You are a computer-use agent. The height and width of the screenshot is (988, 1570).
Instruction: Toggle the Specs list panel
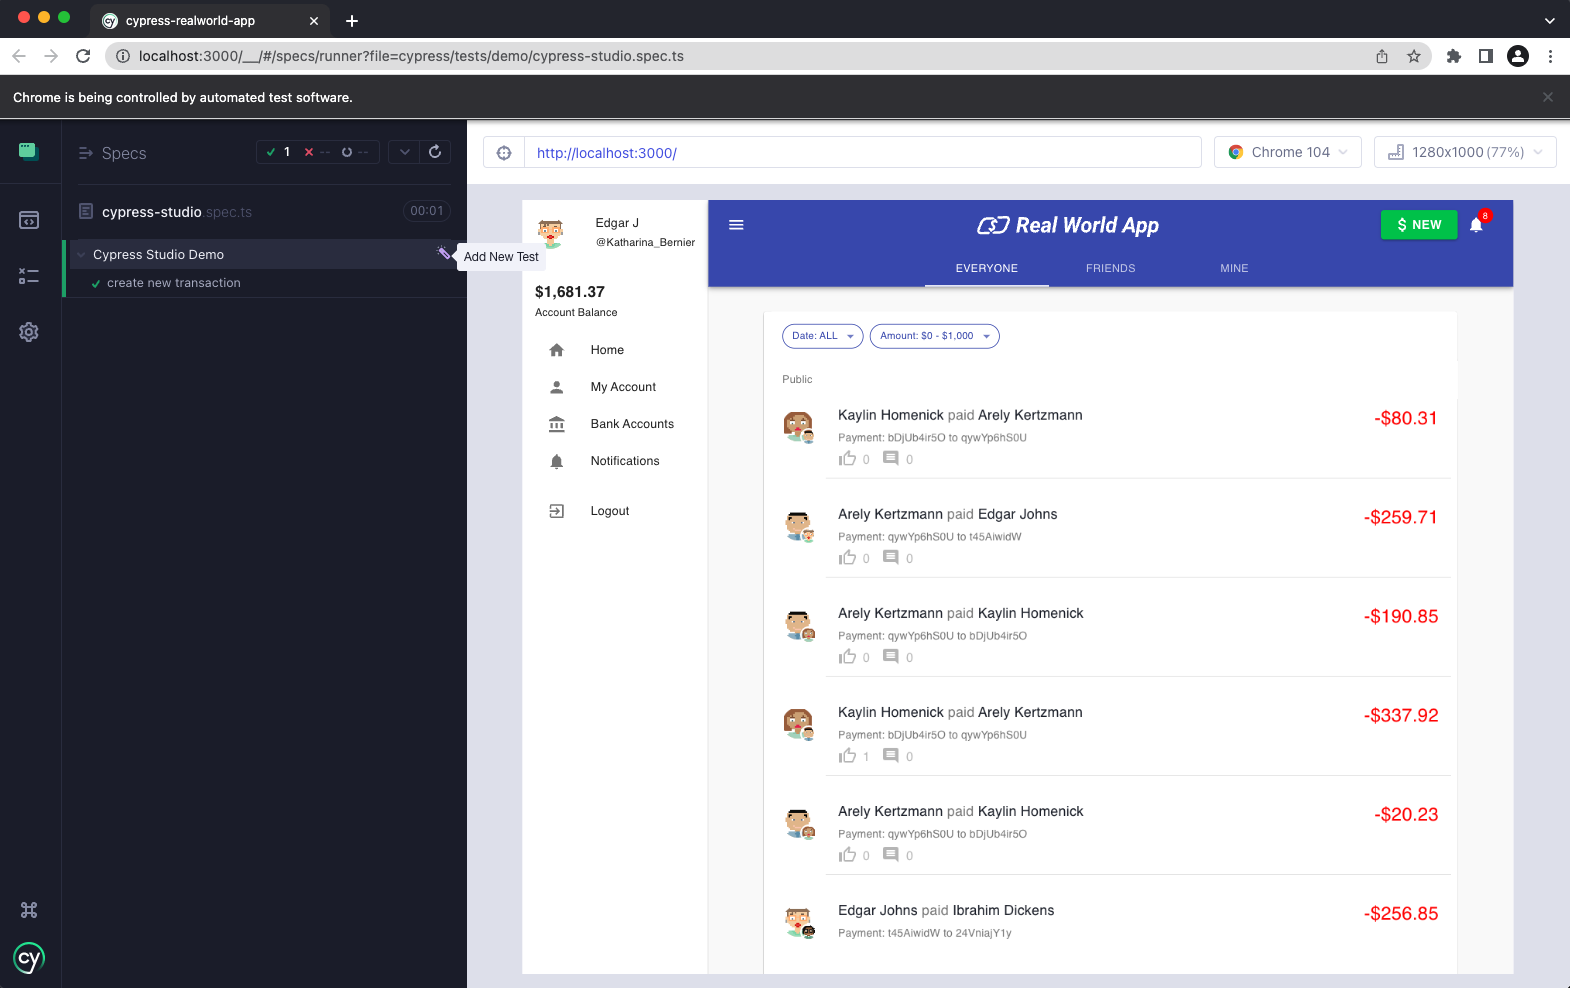(x=112, y=153)
